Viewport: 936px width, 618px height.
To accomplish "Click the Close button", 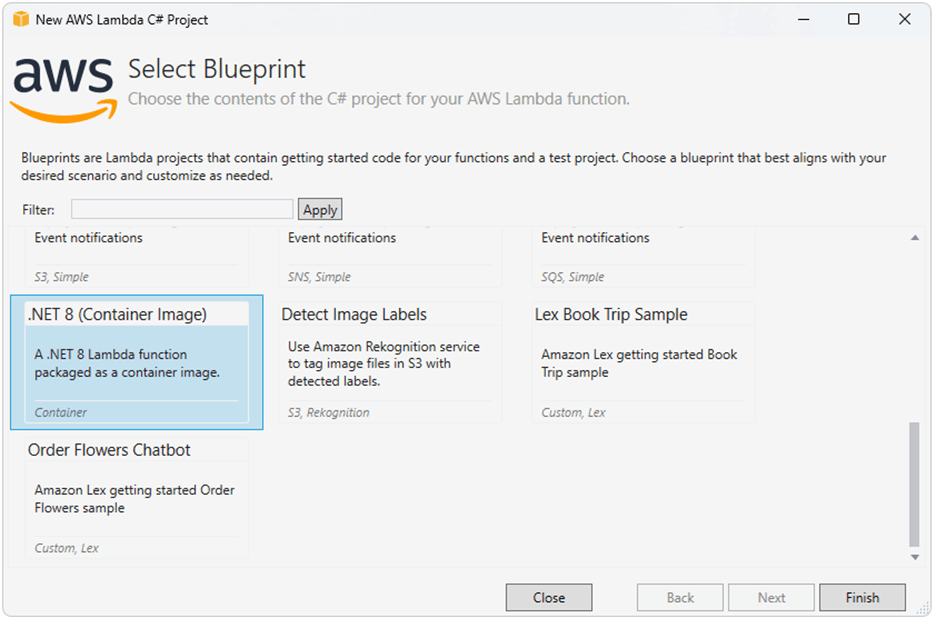I will pos(548,597).
